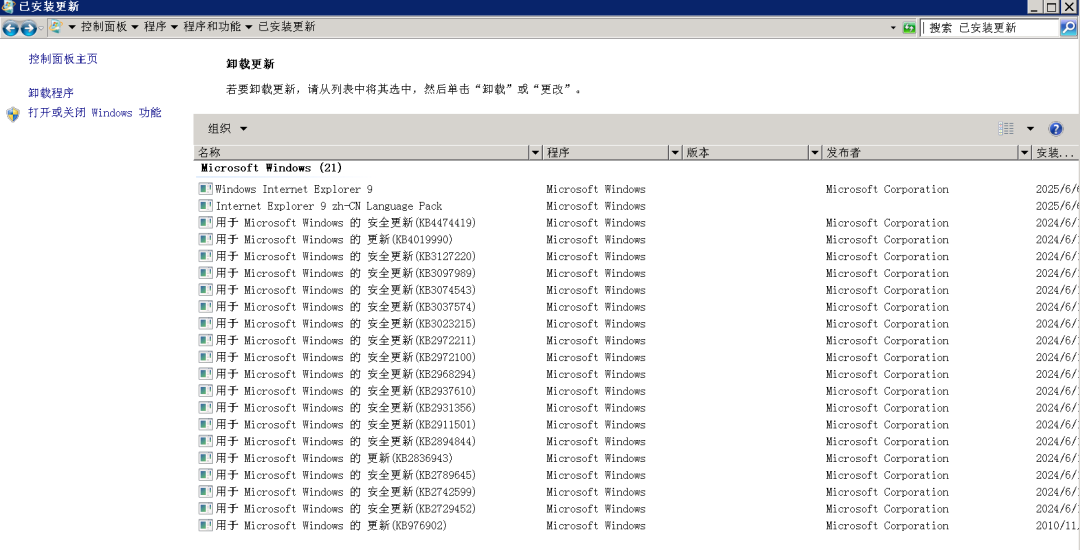The image size is (1080, 550).
Task: Click the icon for update KB3097989
Action: coord(205,273)
